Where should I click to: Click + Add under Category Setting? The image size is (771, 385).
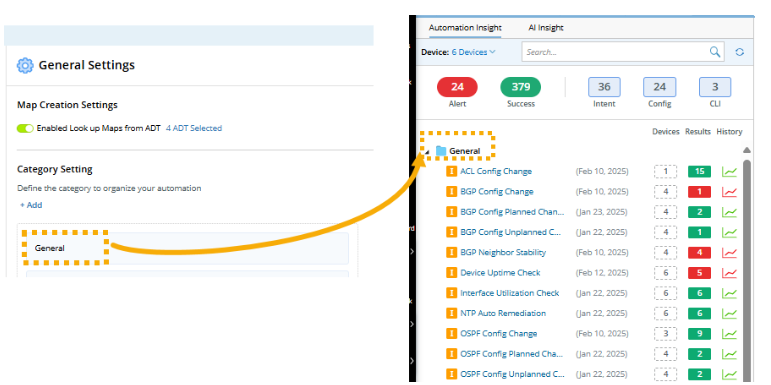coord(31,205)
